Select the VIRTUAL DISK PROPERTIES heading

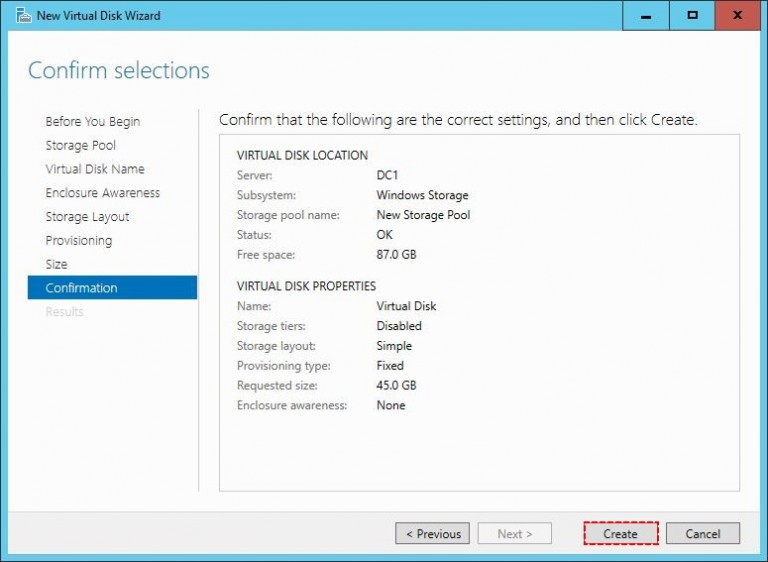pos(306,286)
